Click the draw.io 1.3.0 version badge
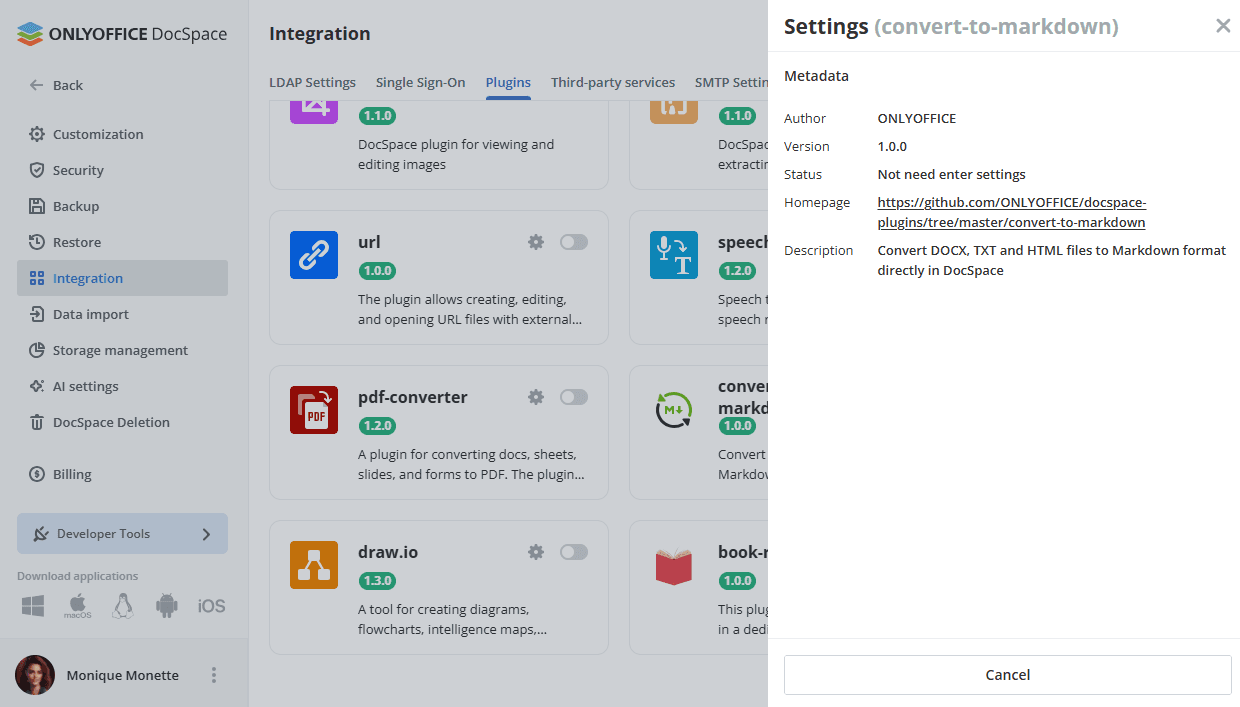 377,580
